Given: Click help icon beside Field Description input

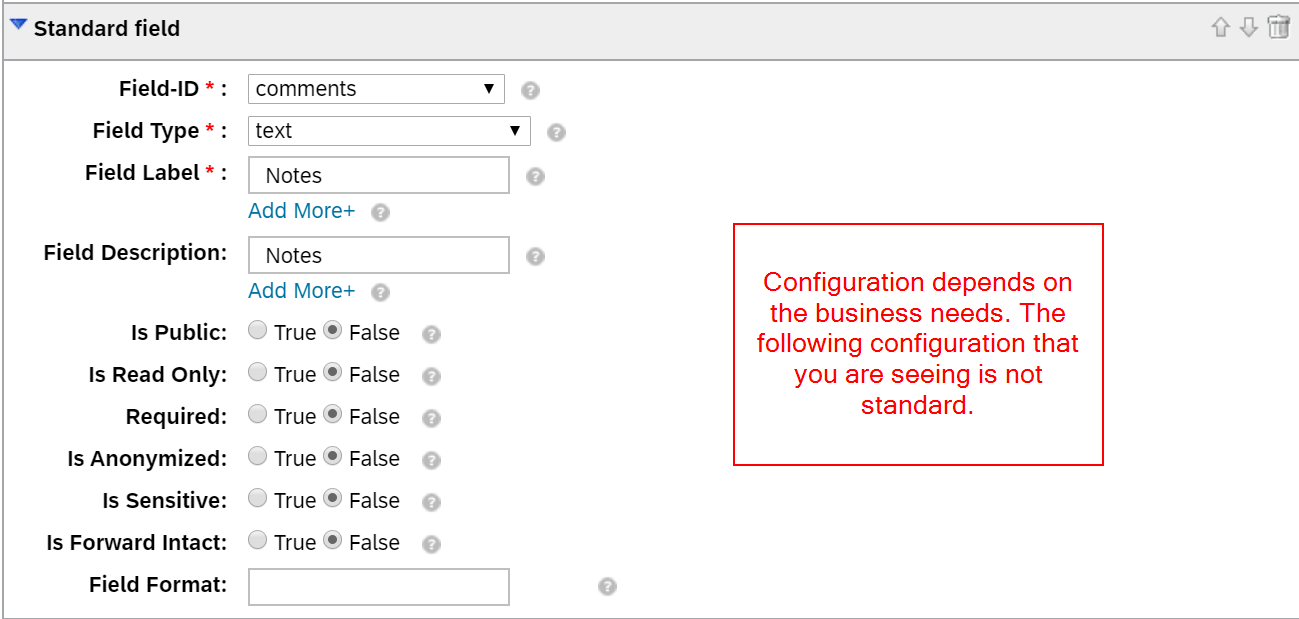Looking at the screenshot, I should pos(535,256).
